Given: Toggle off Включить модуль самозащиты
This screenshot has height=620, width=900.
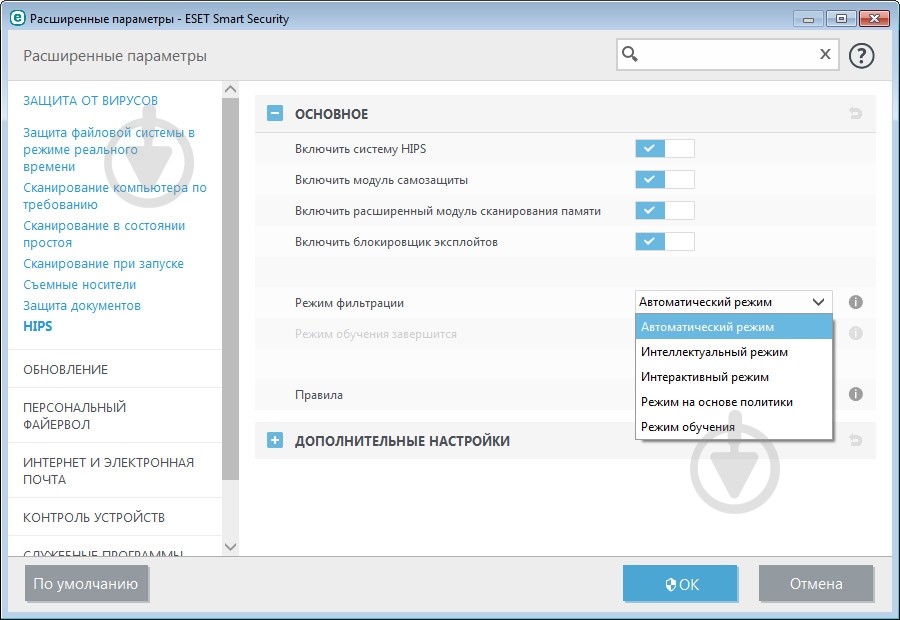Looking at the screenshot, I should pos(666,179).
